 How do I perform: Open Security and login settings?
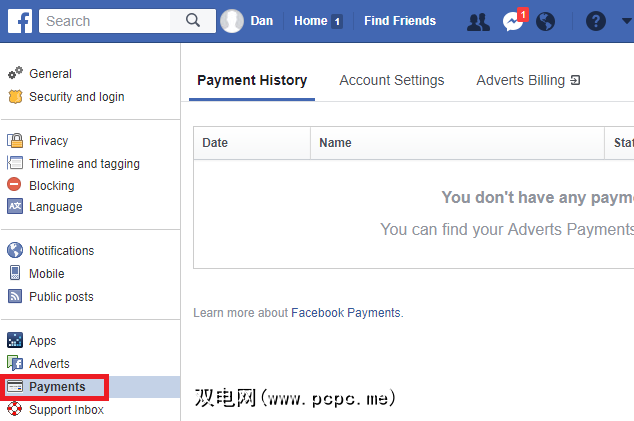[76, 97]
